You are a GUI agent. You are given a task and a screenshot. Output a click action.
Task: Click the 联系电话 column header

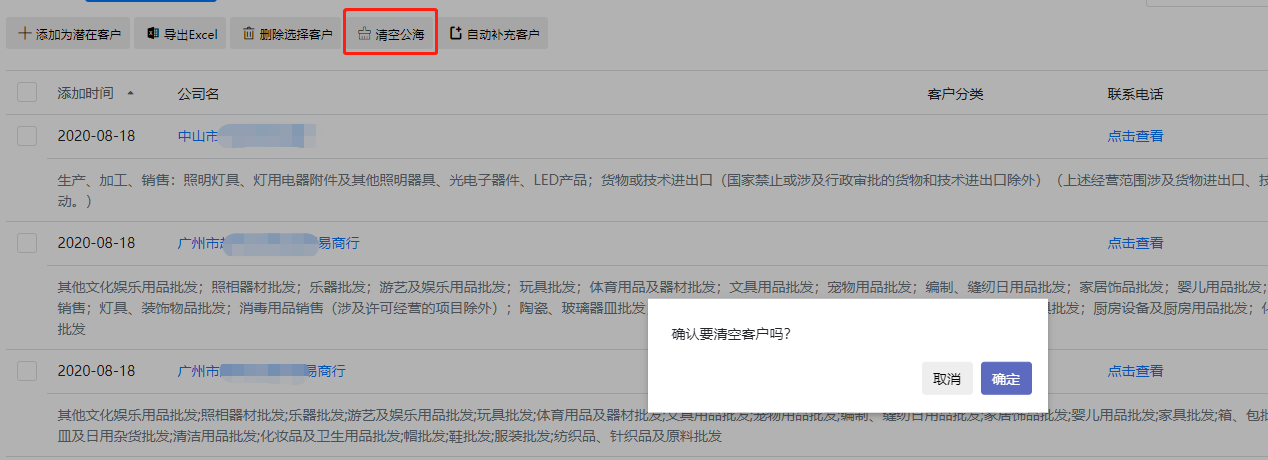(1135, 94)
